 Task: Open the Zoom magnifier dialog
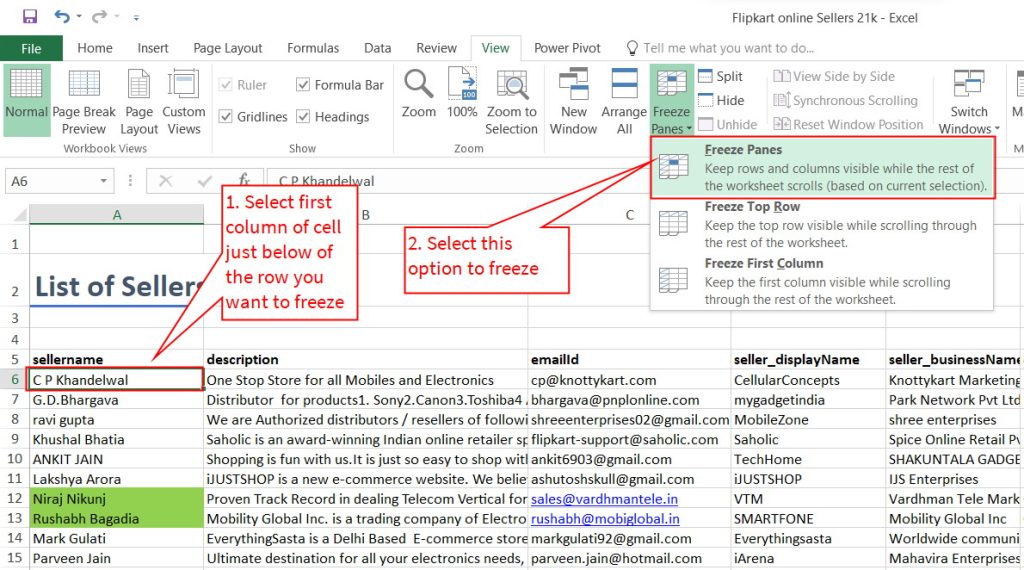click(x=419, y=93)
